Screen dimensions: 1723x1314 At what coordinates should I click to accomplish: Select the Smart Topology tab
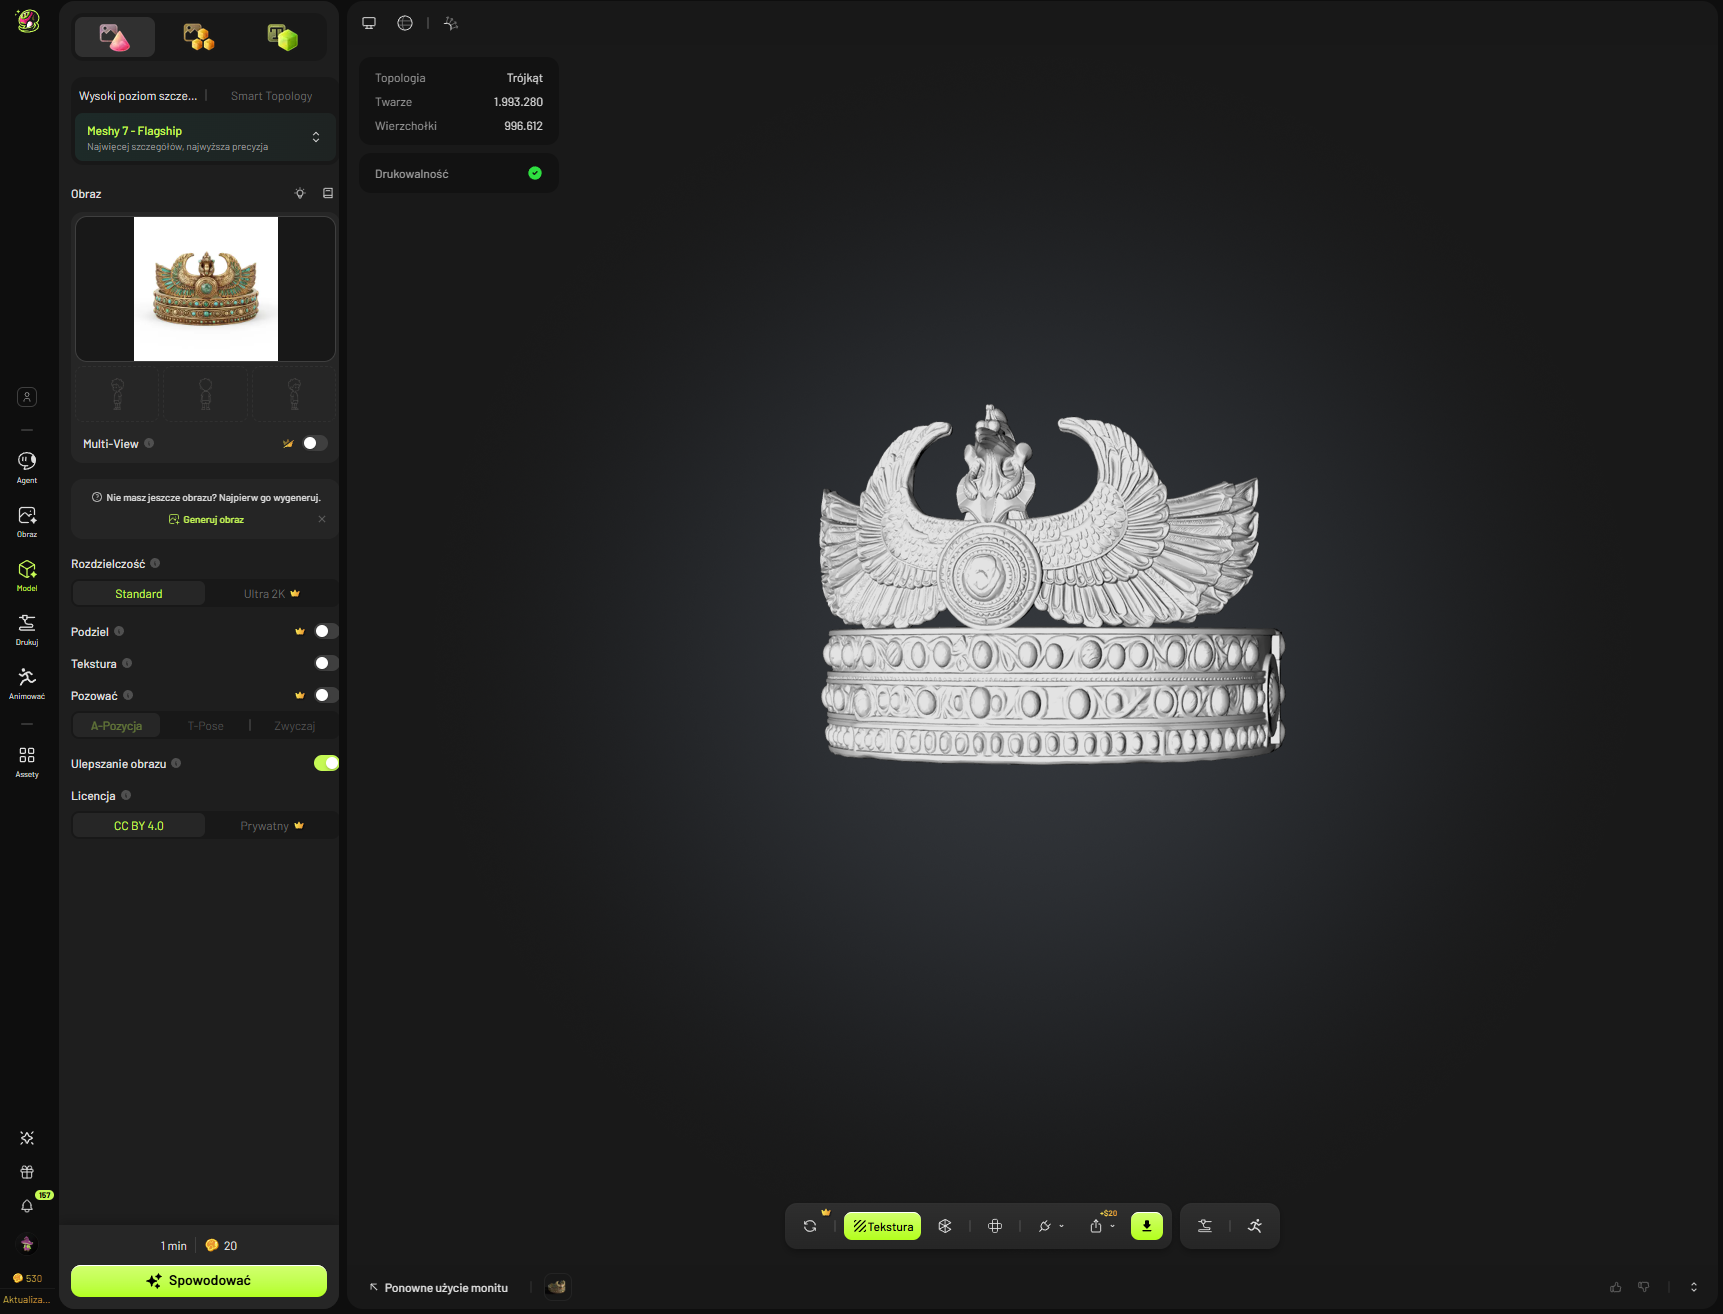pyautogui.click(x=271, y=96)
